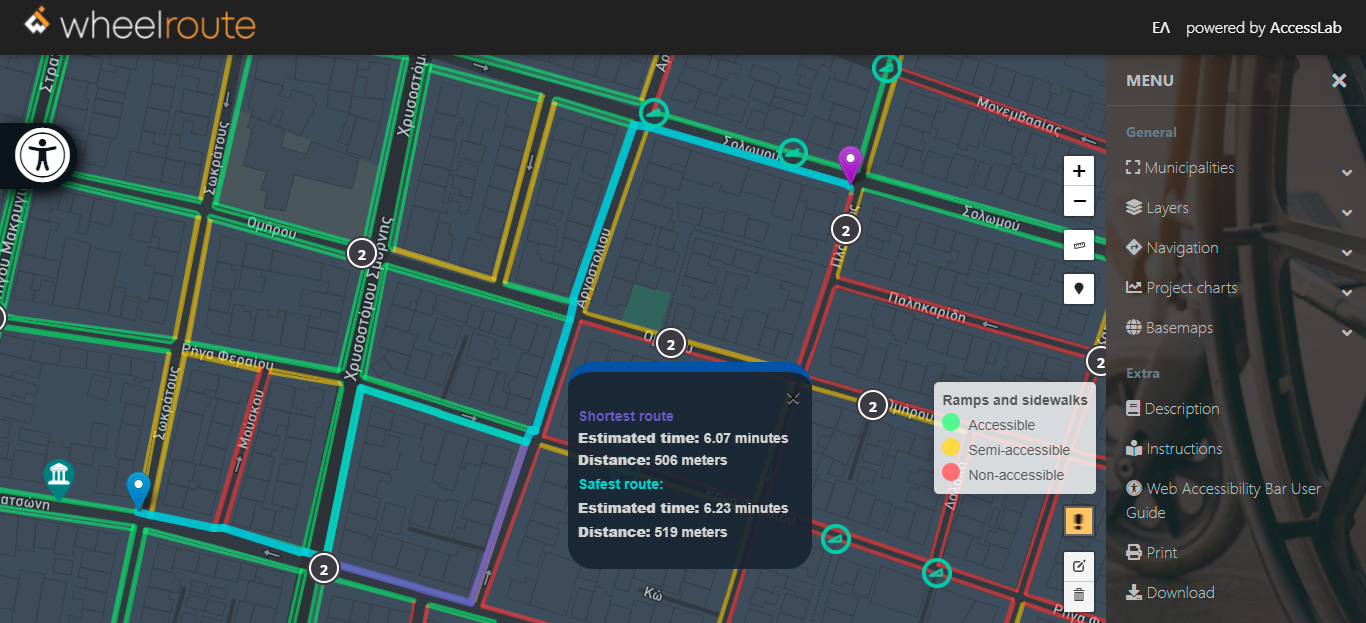Image resolution: width=1366 pixels, height=623 pixels.
Task: Click the trash delete map tool
Action: point(1079,596)
